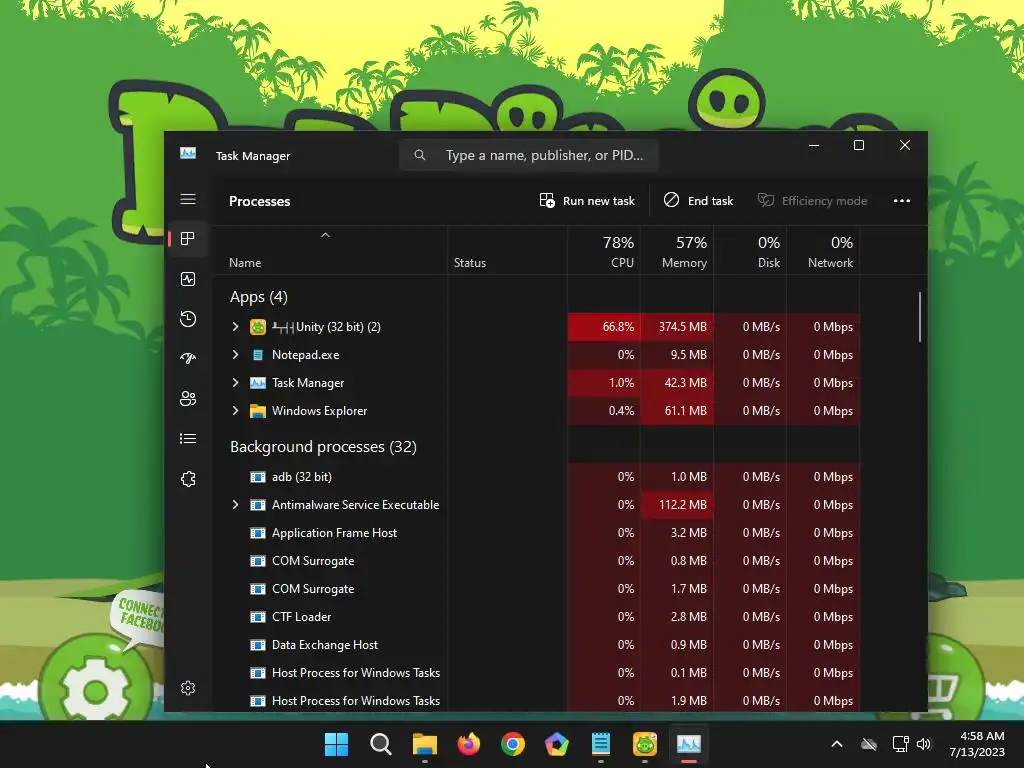Open the colorful pentagon app on taskbar
1024x768 pixels.
pyautogui.click(x=556, y=744)
